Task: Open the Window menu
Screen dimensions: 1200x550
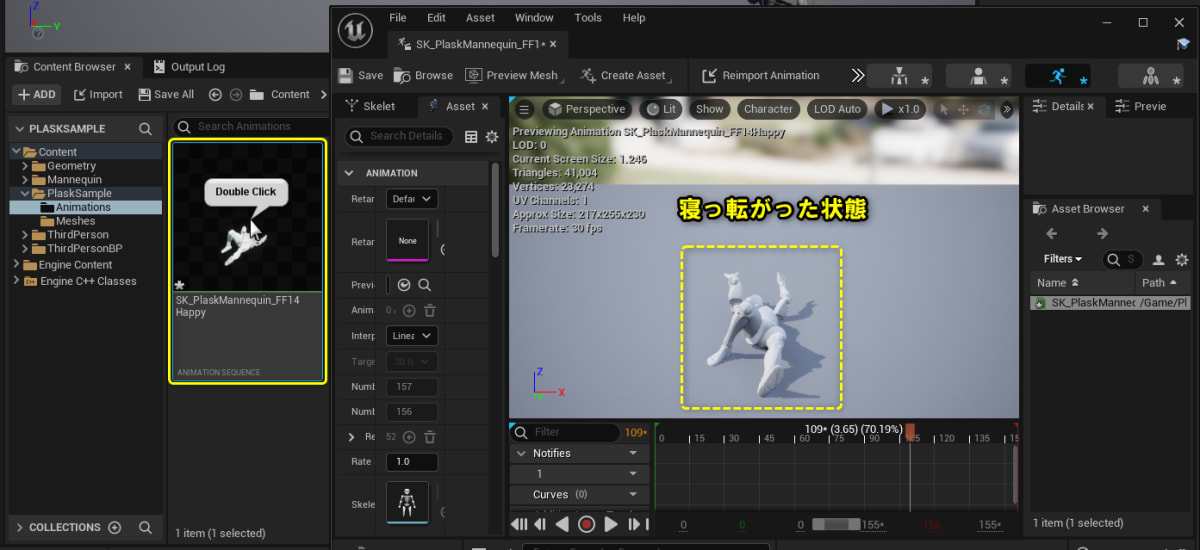Action: coord(533,18)
